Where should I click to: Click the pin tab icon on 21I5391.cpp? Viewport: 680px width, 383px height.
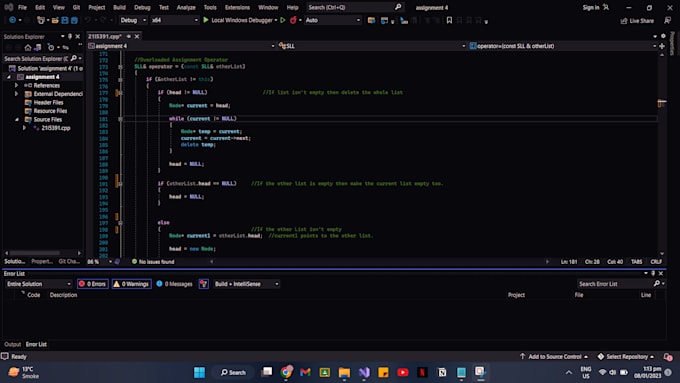[129, 36]
